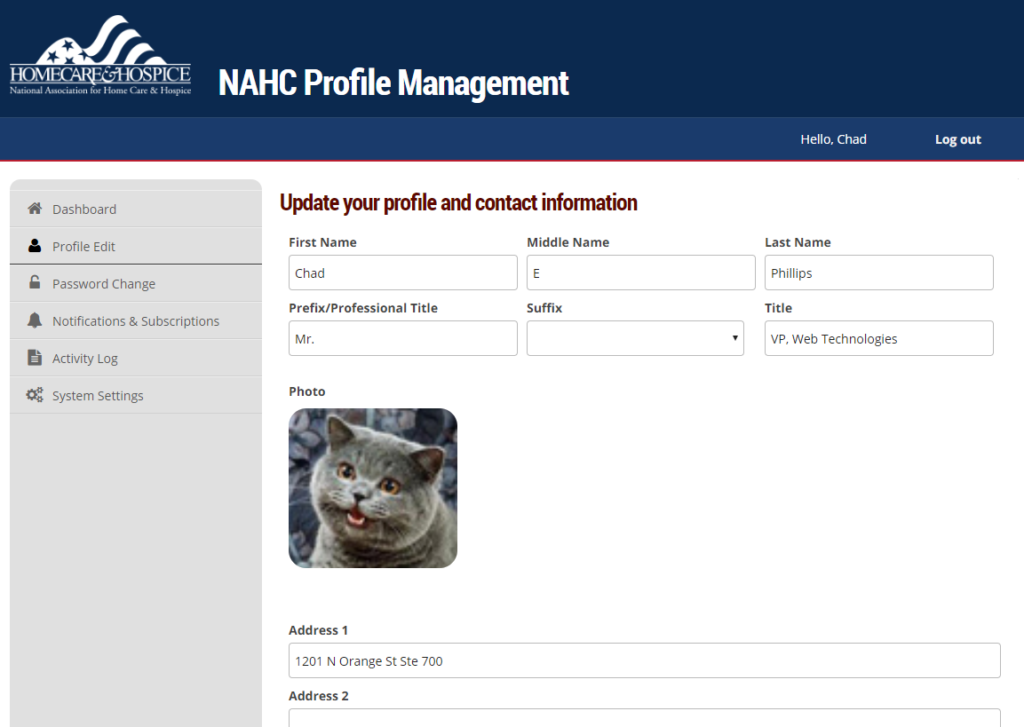1024x727 pixels.
Task: Click the Password Change padlock icon
Action: click(x=35, y=283)
